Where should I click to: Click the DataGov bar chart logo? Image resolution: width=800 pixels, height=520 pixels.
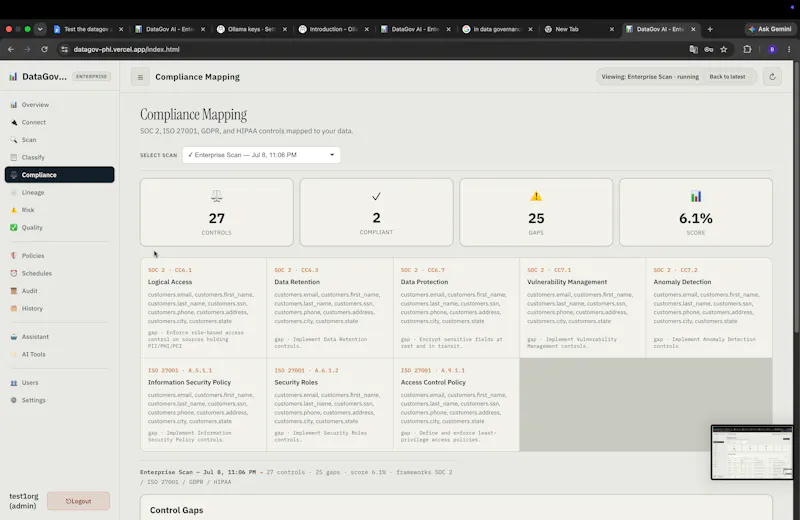[x=13, y=77]
